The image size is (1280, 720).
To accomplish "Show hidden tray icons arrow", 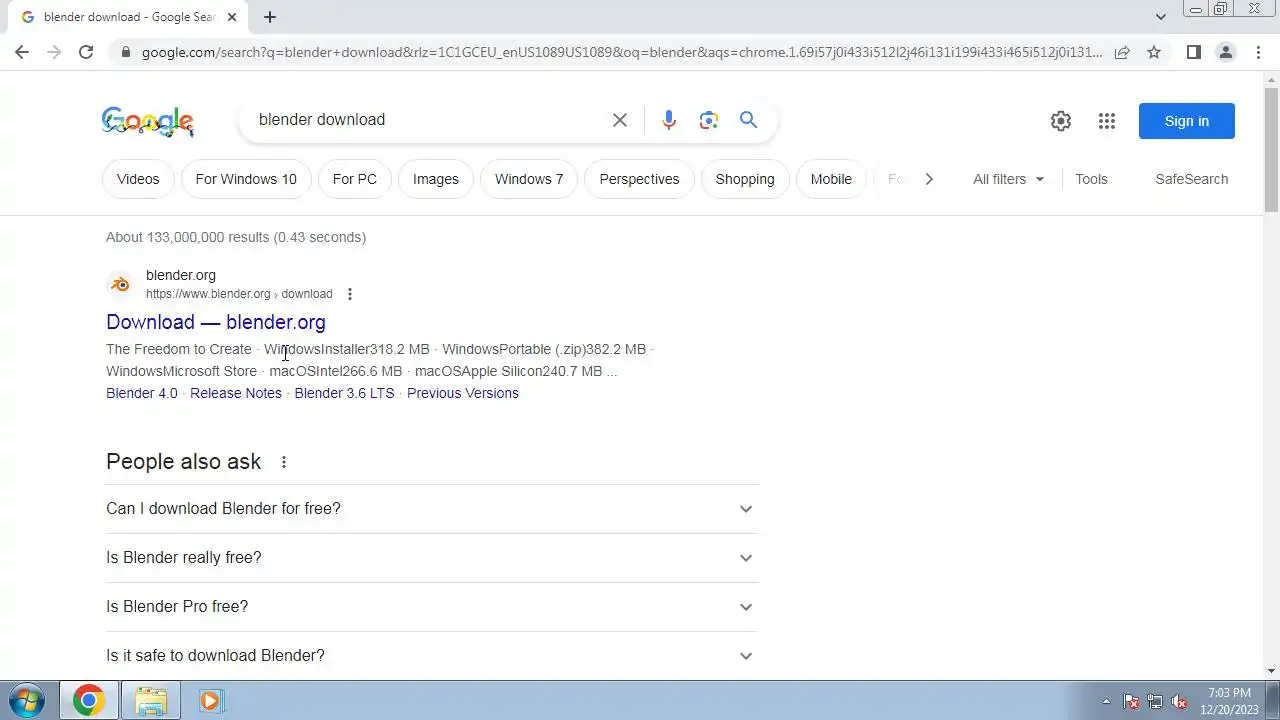I will click(1106, 702).
